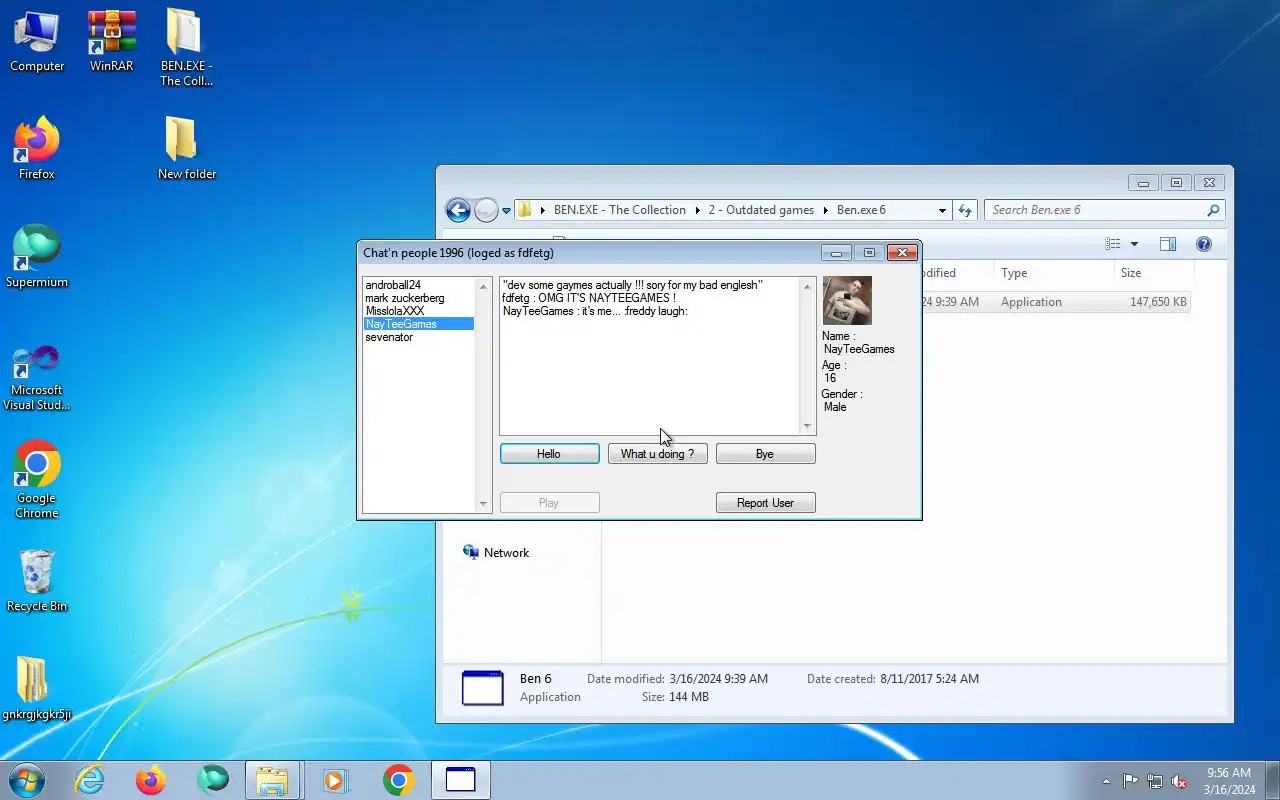Launch Internet Explorer from the taskbar
Viewport: 1280px width, 800px height.
coord(90,780)
